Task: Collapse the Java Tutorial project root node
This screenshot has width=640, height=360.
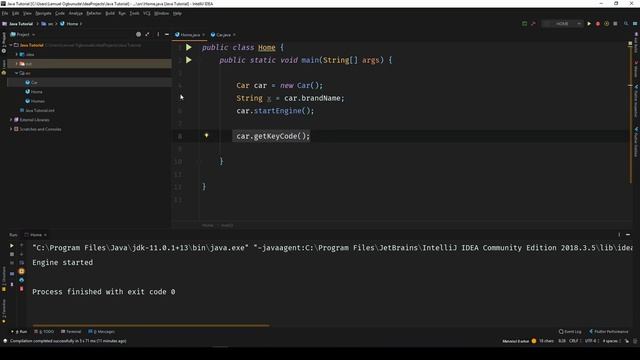Action: (x=11, y=45)
